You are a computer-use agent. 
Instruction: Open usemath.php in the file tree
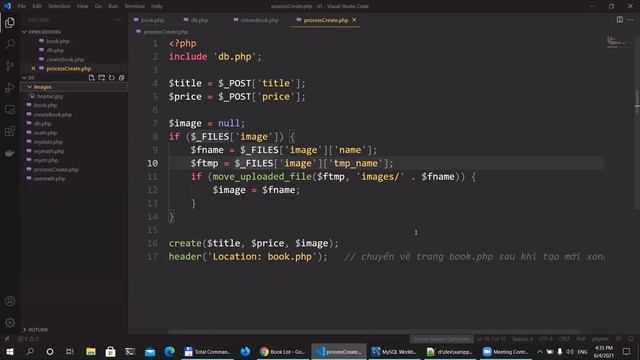tap(49, 179)
